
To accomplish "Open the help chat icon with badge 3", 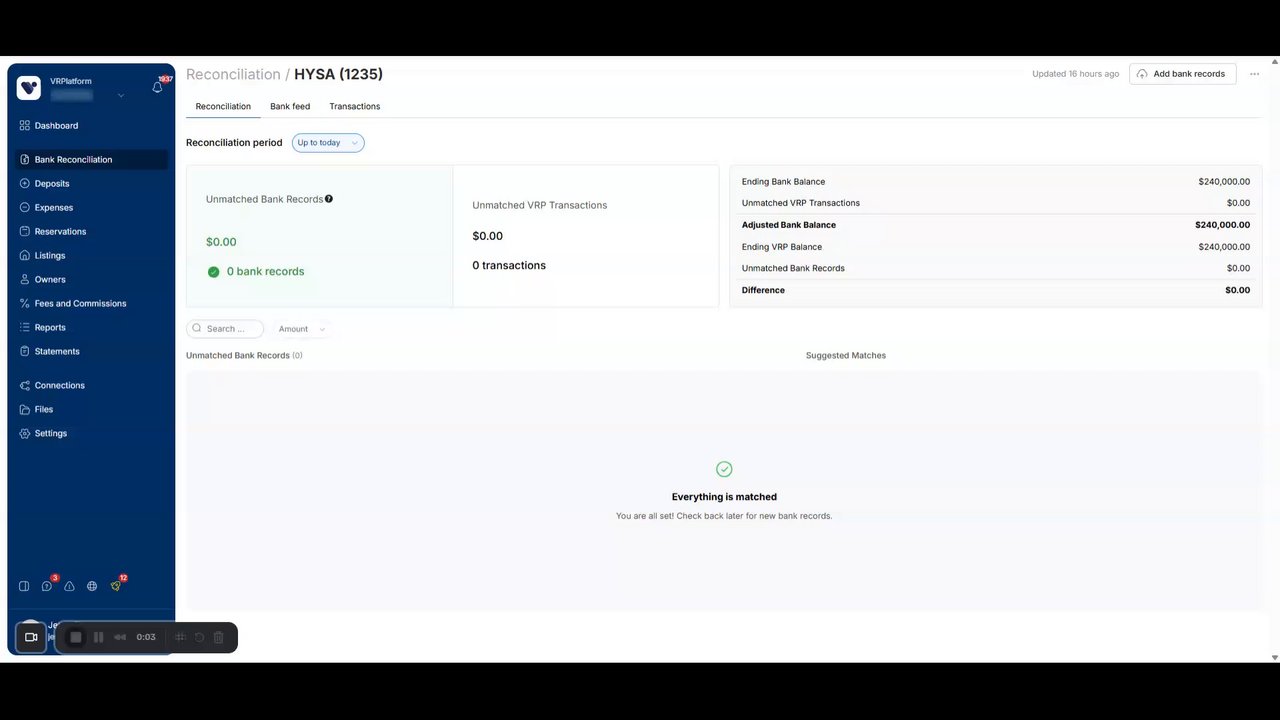I will pos(47,586).
